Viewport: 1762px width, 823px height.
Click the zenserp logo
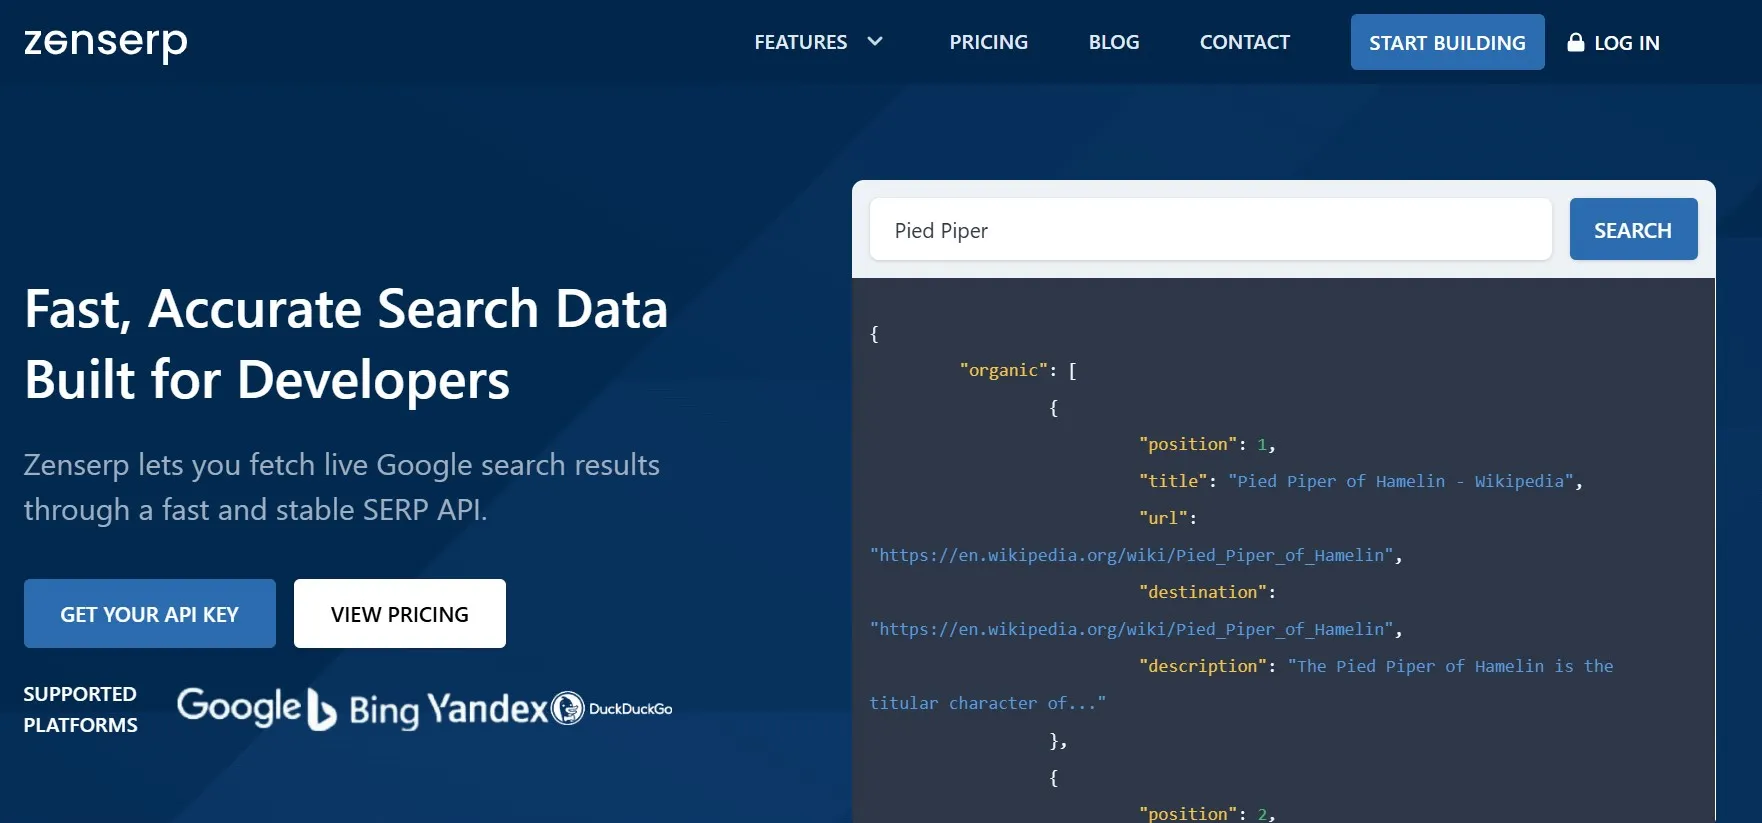point(106,42)
